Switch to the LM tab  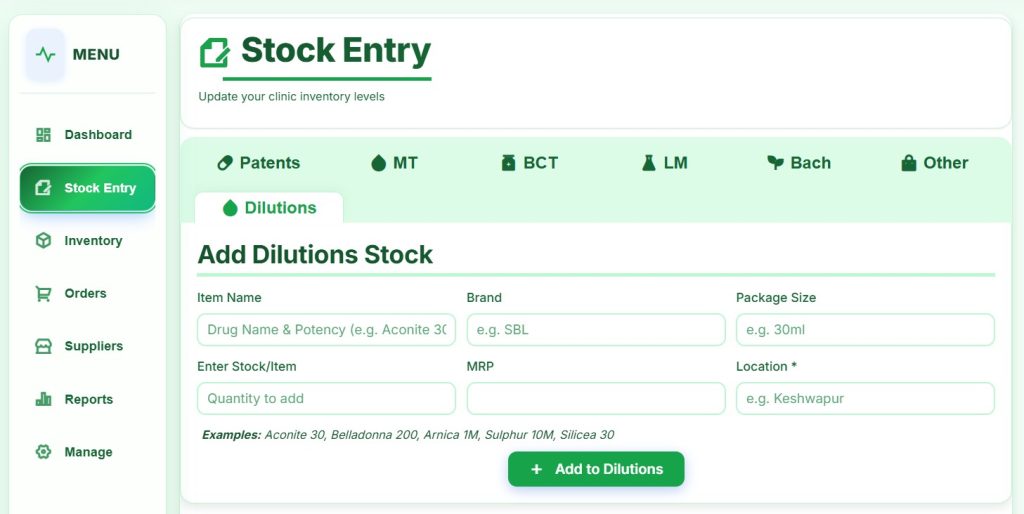coord(664,163)
